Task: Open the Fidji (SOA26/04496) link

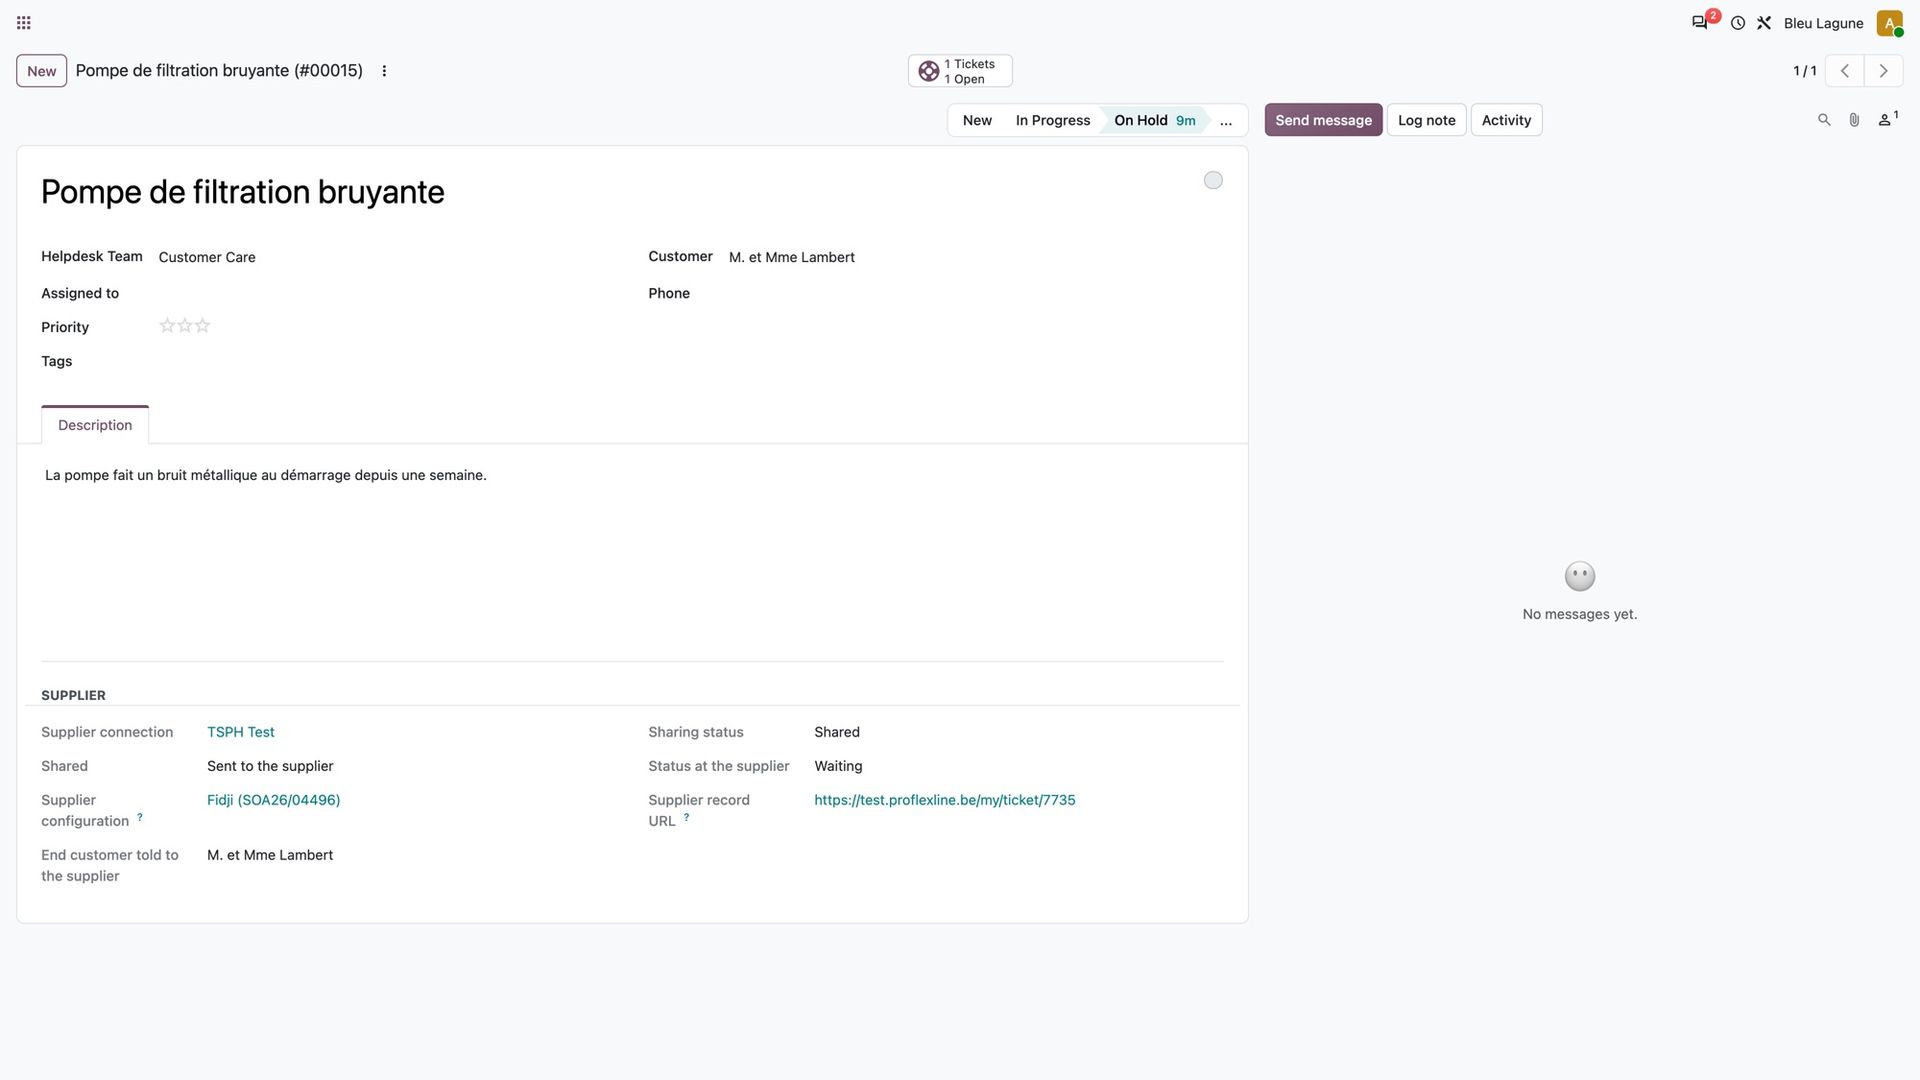Action: (273, 800)
